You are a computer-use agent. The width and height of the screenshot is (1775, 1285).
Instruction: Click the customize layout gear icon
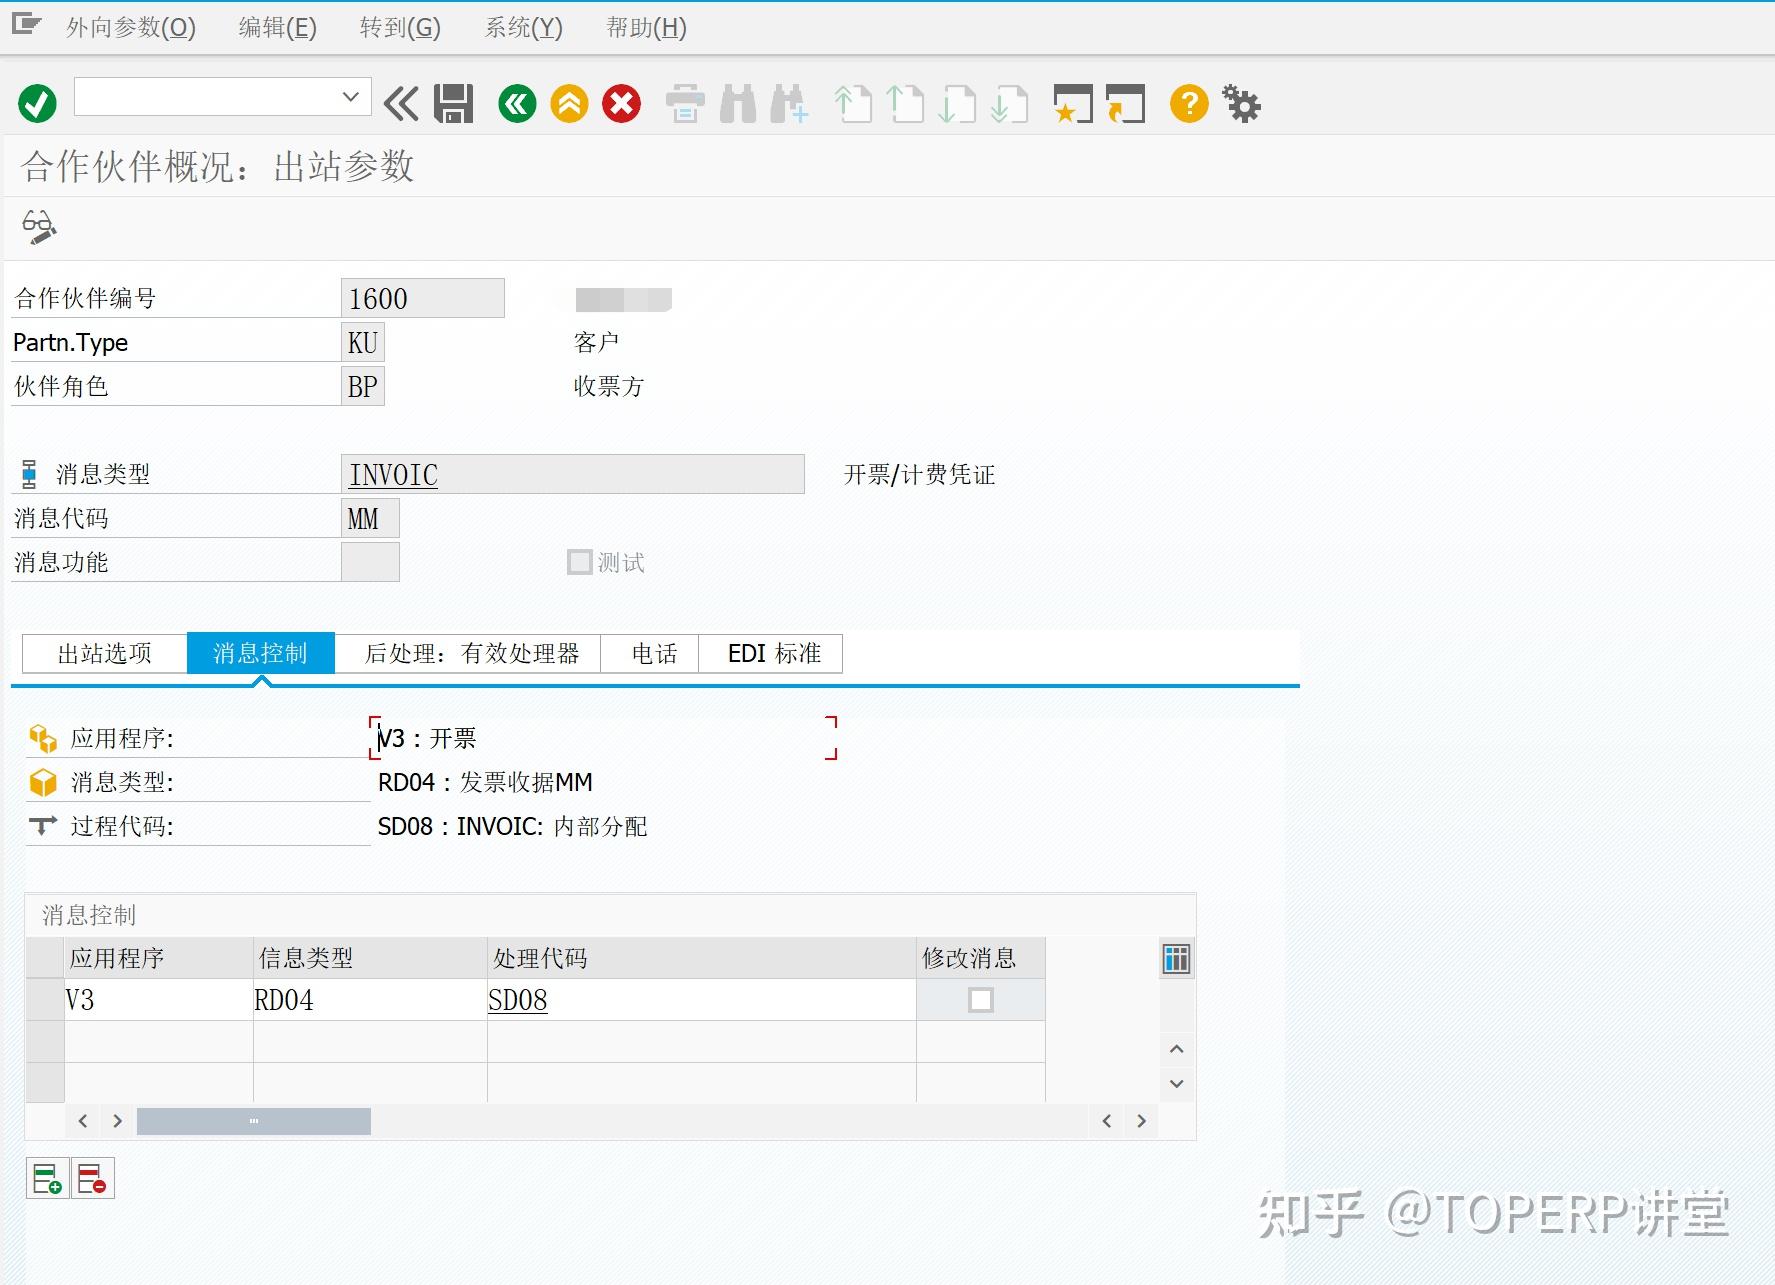point(1241,103)
